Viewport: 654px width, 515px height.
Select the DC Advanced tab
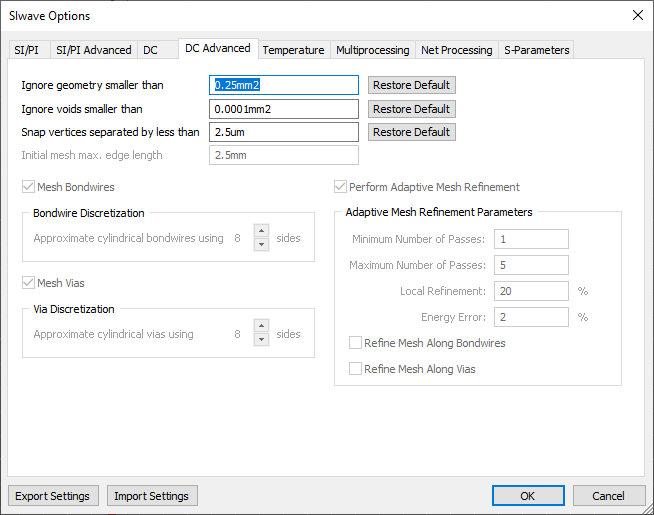[218, 49]
